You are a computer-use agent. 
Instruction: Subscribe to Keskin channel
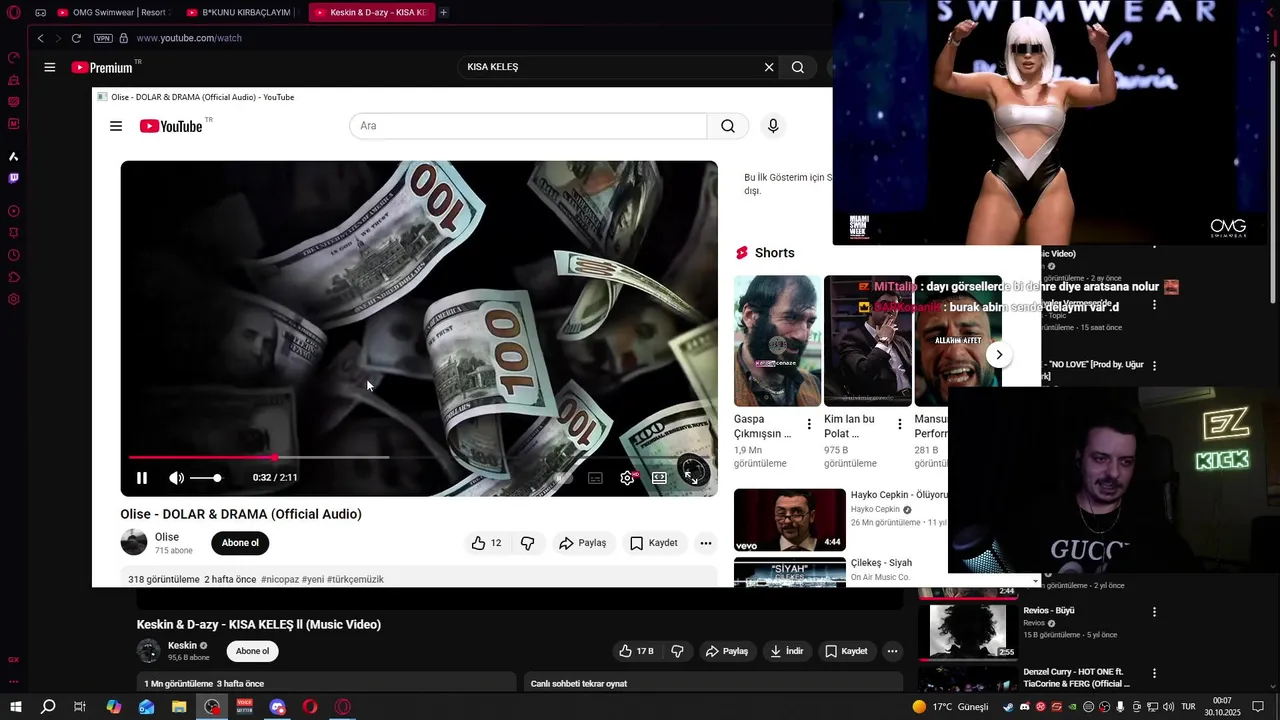point(252,651)
